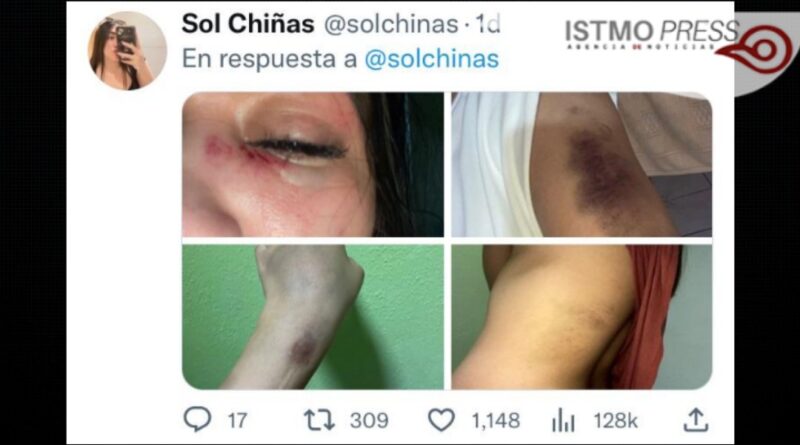Open Sol Chiñas profile avatar photo

pyautogui.click(x=127, y=51)
